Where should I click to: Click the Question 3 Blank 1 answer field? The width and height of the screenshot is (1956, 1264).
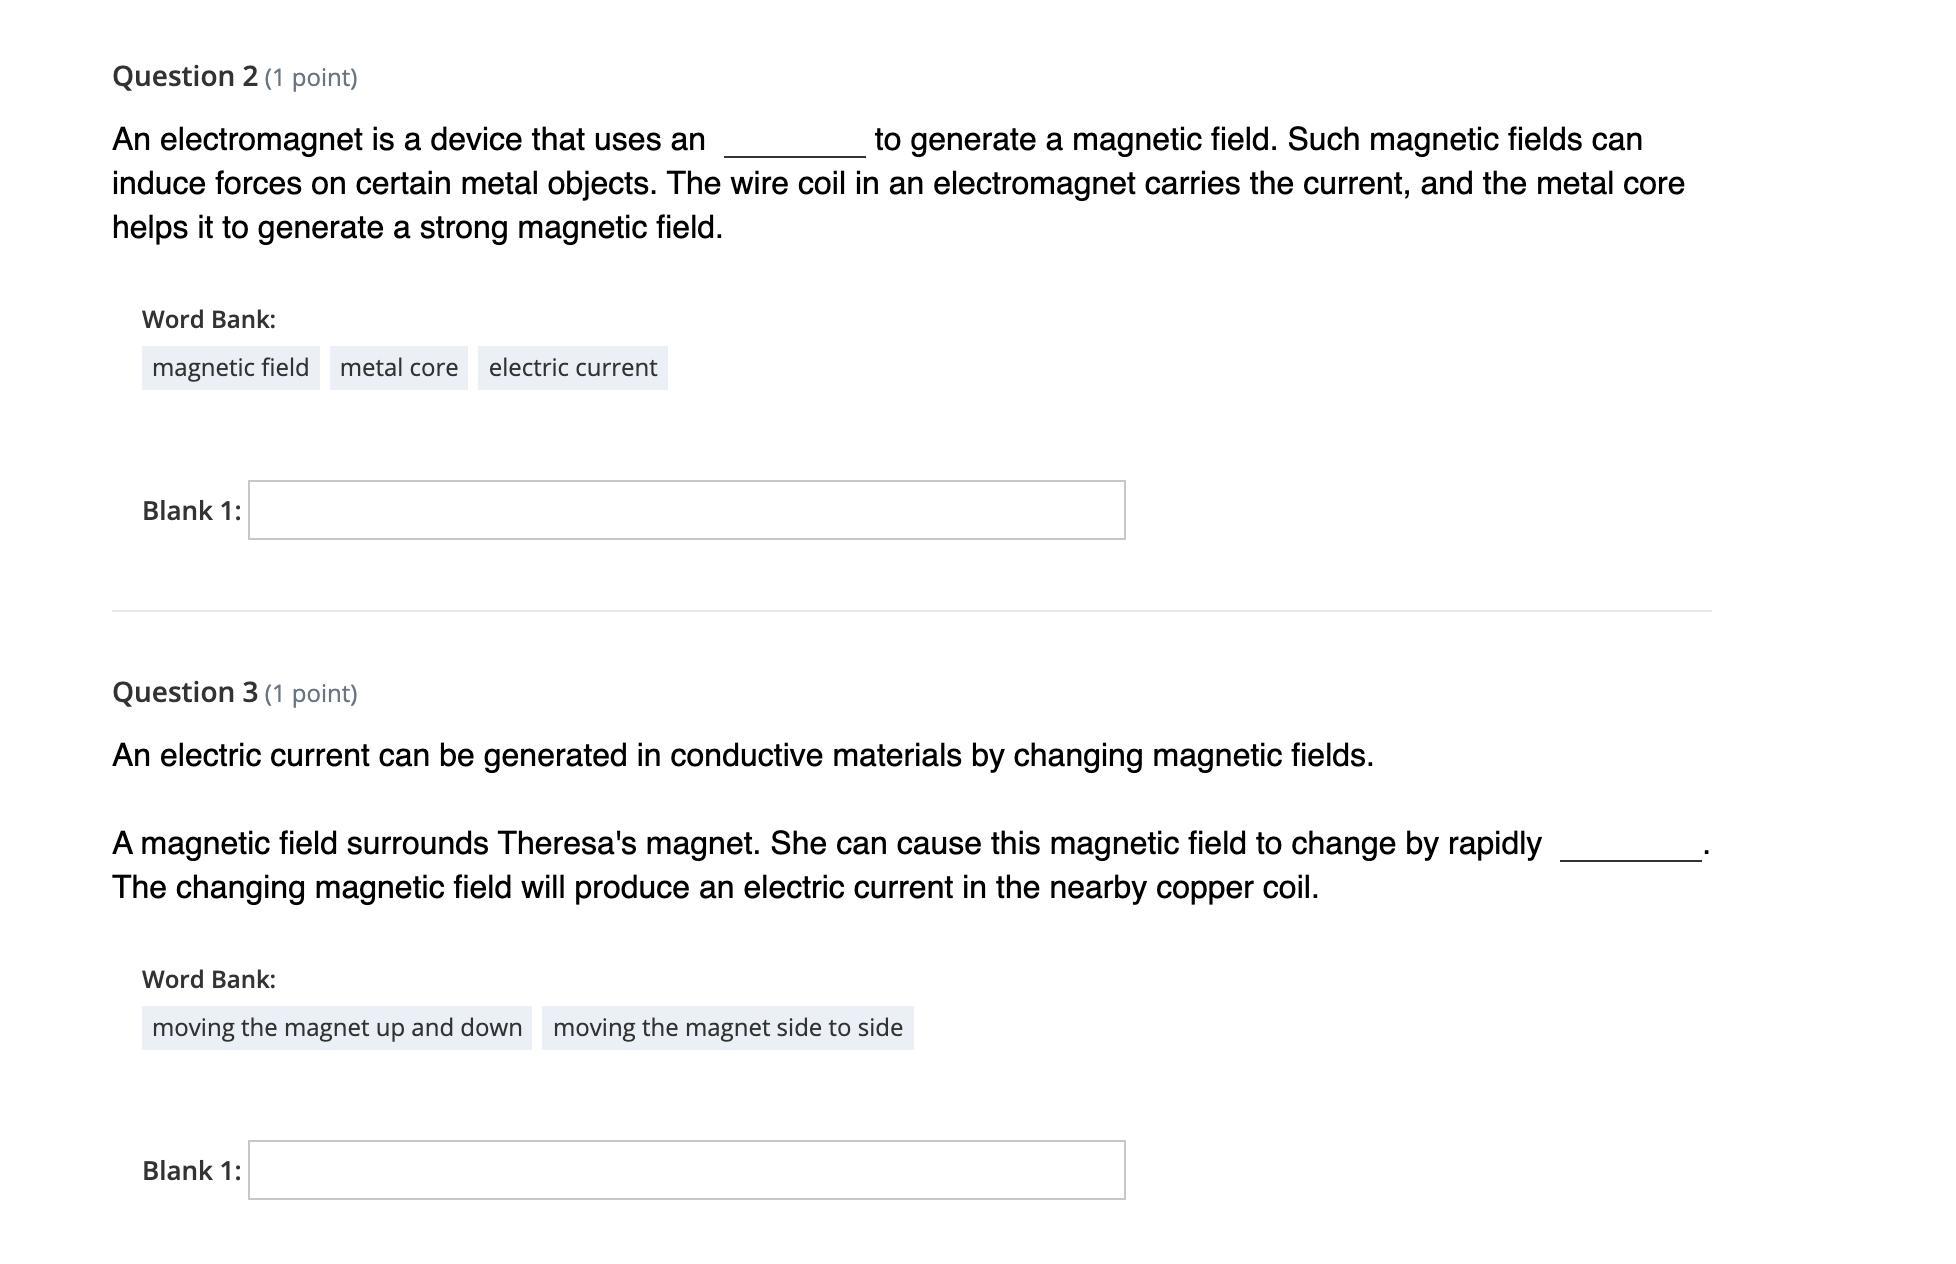click(x=686, y=1170)
